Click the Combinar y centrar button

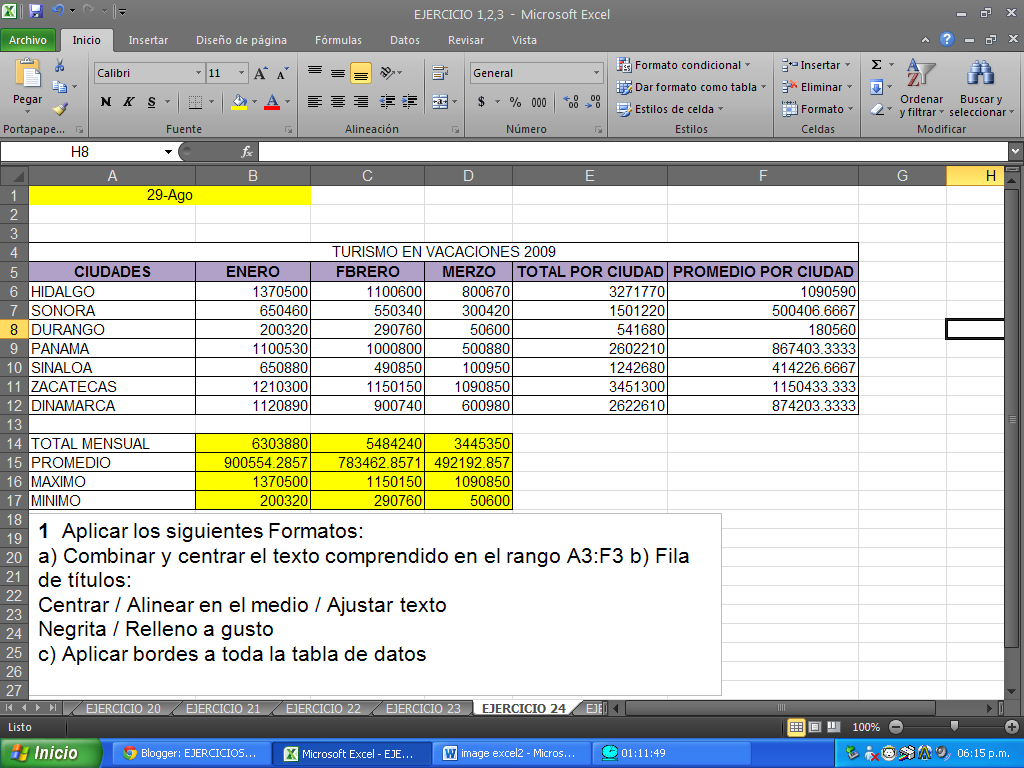[439, 99]
